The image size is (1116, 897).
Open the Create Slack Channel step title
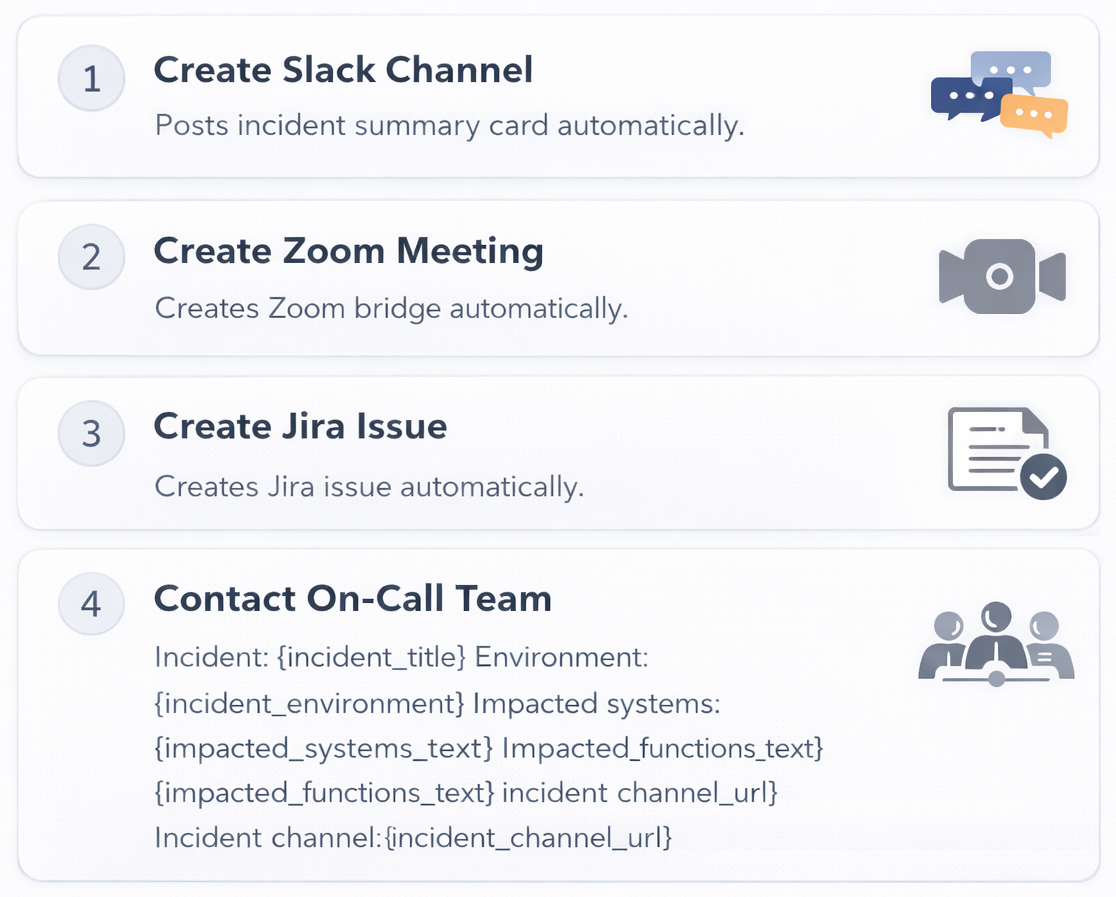click(343, 70)
